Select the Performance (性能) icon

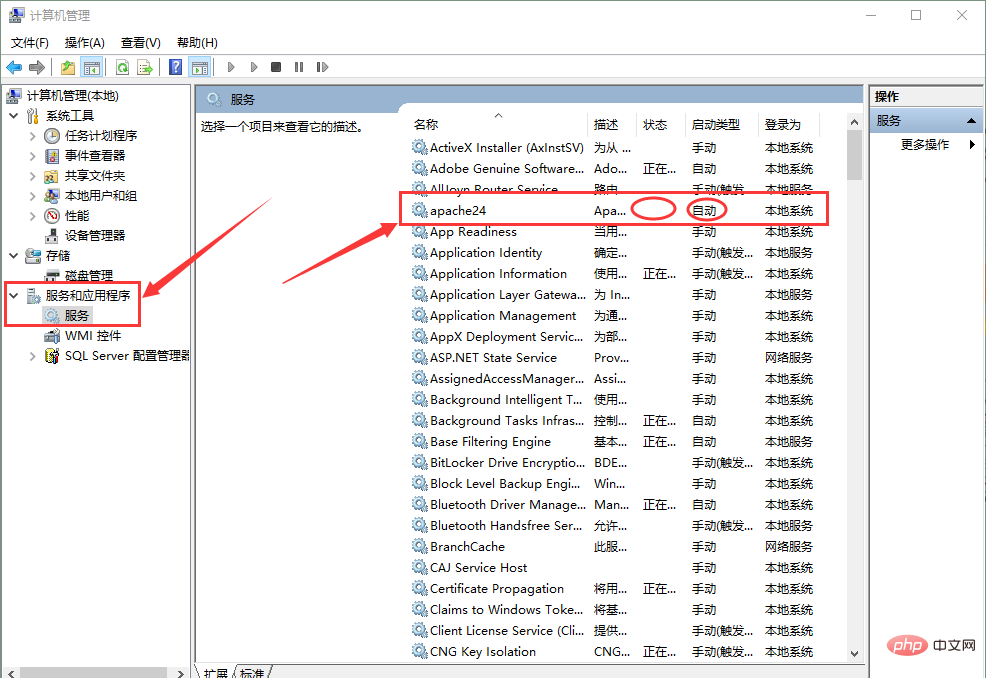point(52,216)
